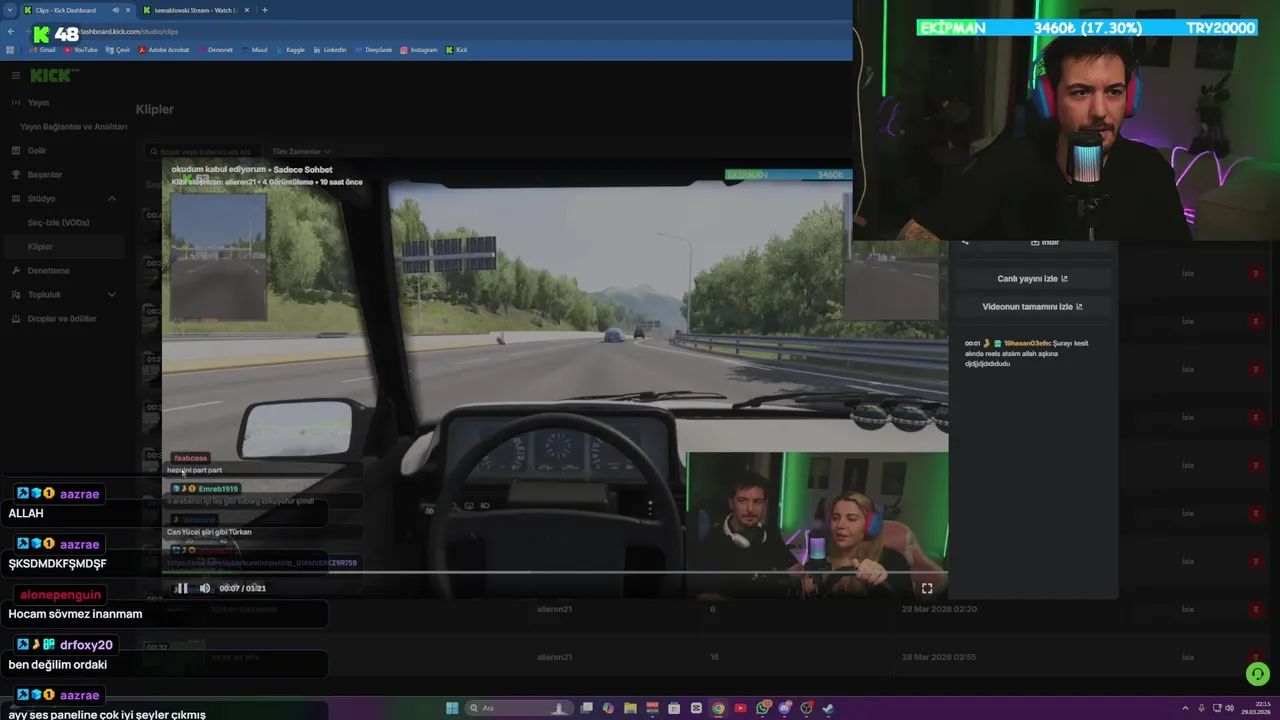
Task: Open Seç-İzle (VODs) under Stüdyo
Action: coord(58,223)
